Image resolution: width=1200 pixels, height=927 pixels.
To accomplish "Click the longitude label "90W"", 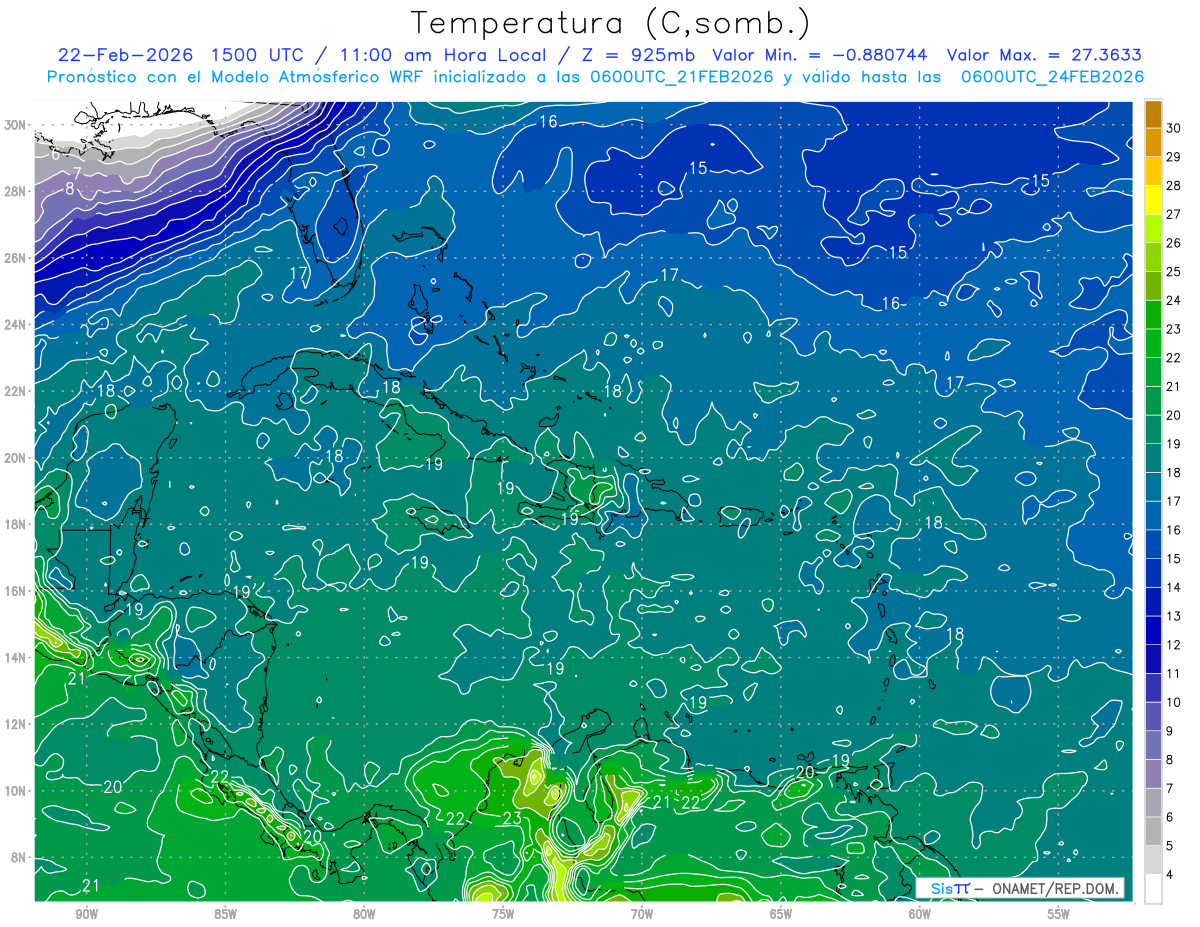I will (x=86, y=914).
